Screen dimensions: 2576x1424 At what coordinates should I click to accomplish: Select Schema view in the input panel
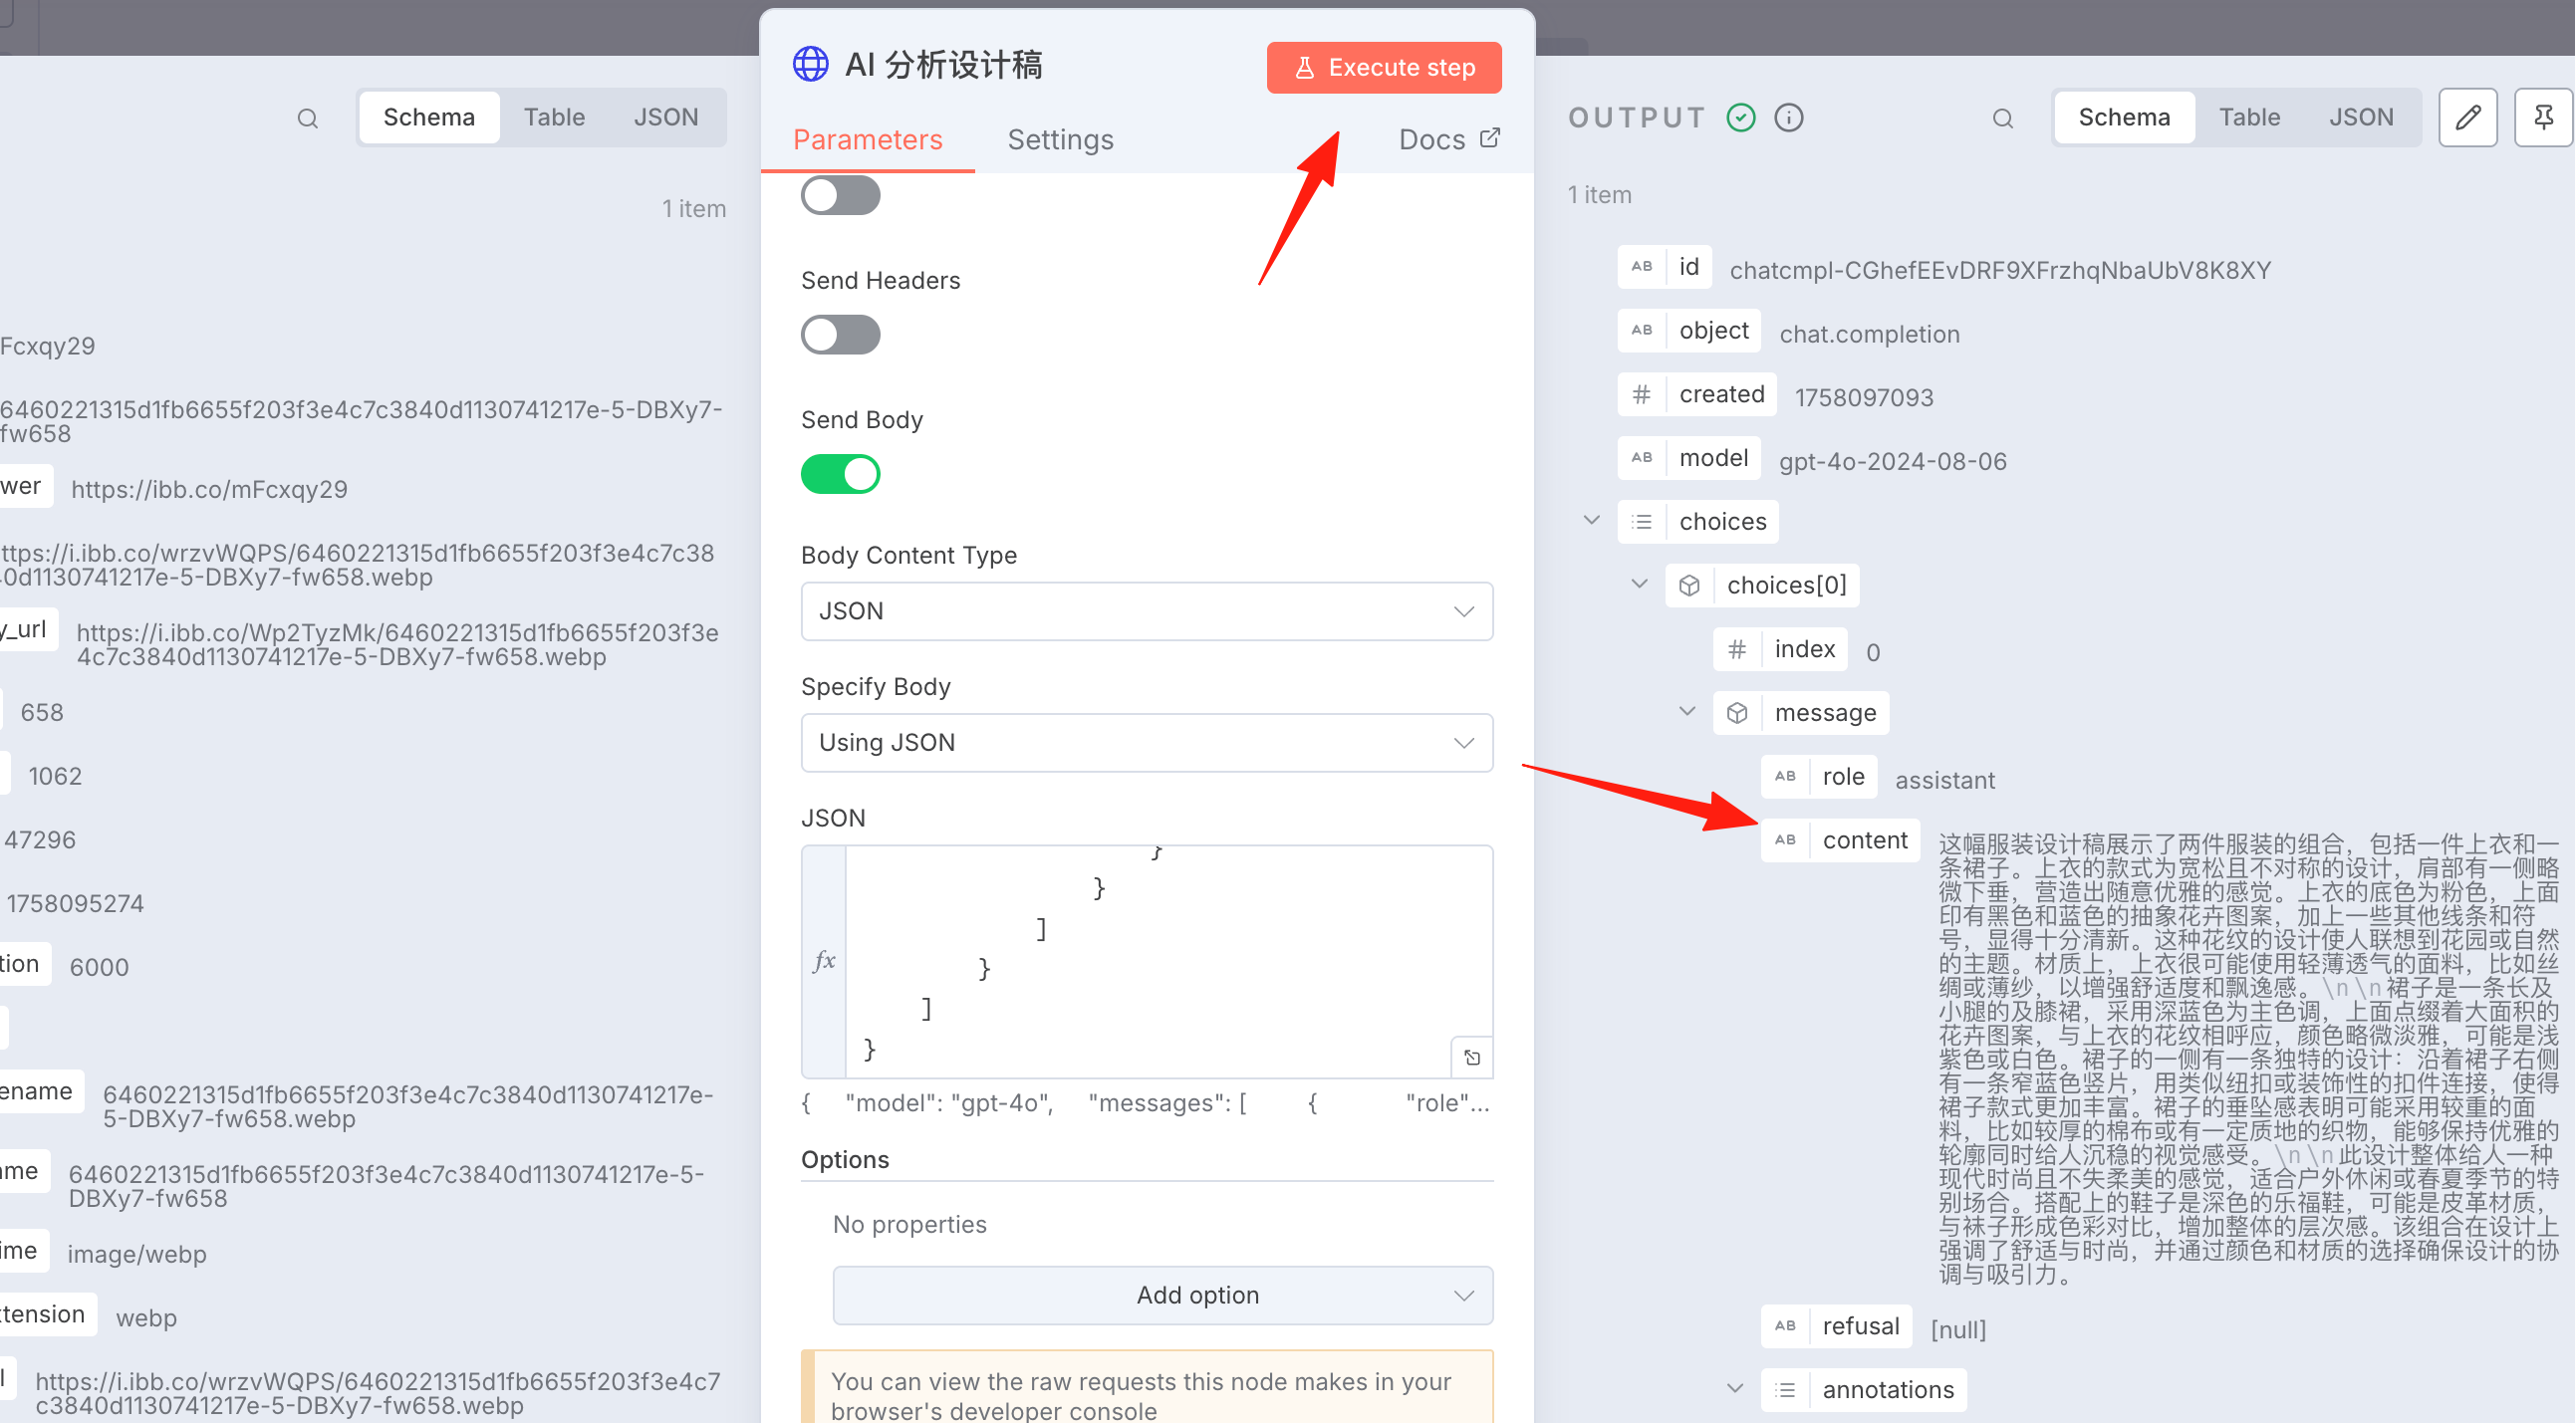(429, 117)
